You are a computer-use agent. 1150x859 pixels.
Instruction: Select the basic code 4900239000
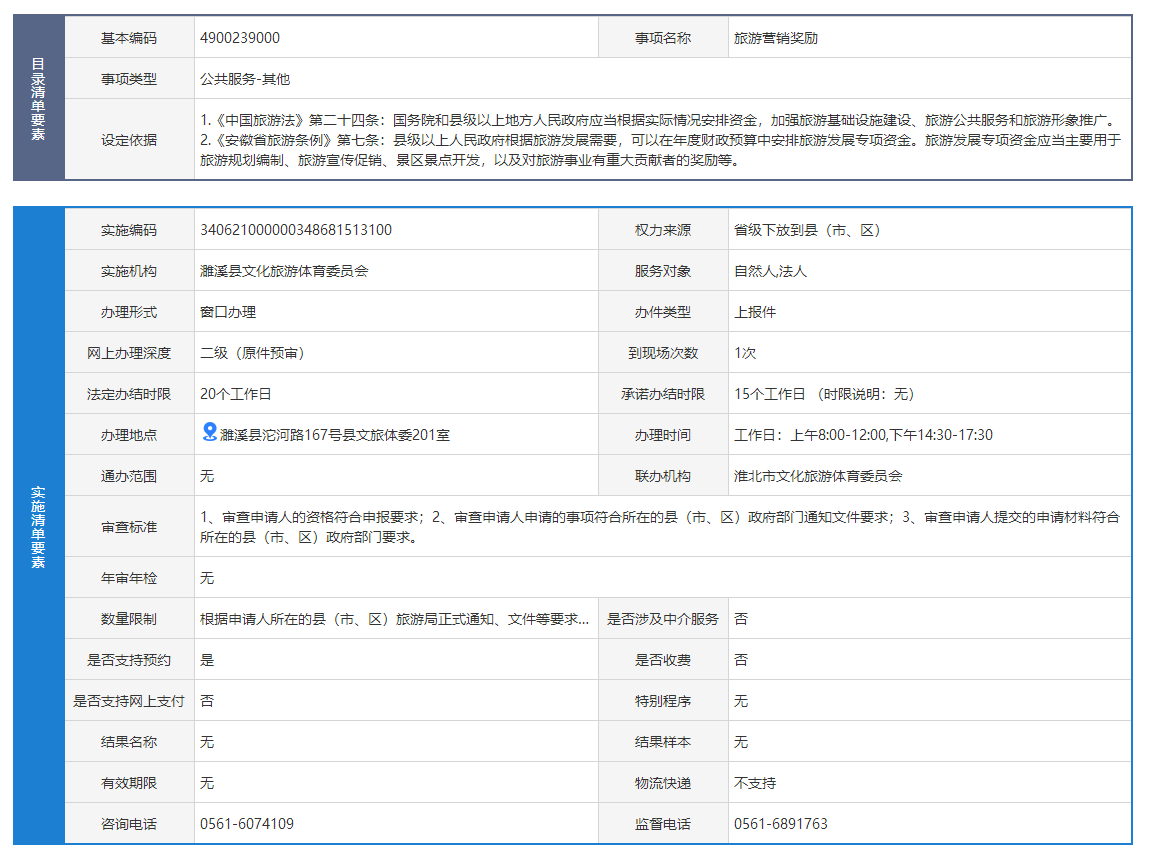[x=240, y=38]
